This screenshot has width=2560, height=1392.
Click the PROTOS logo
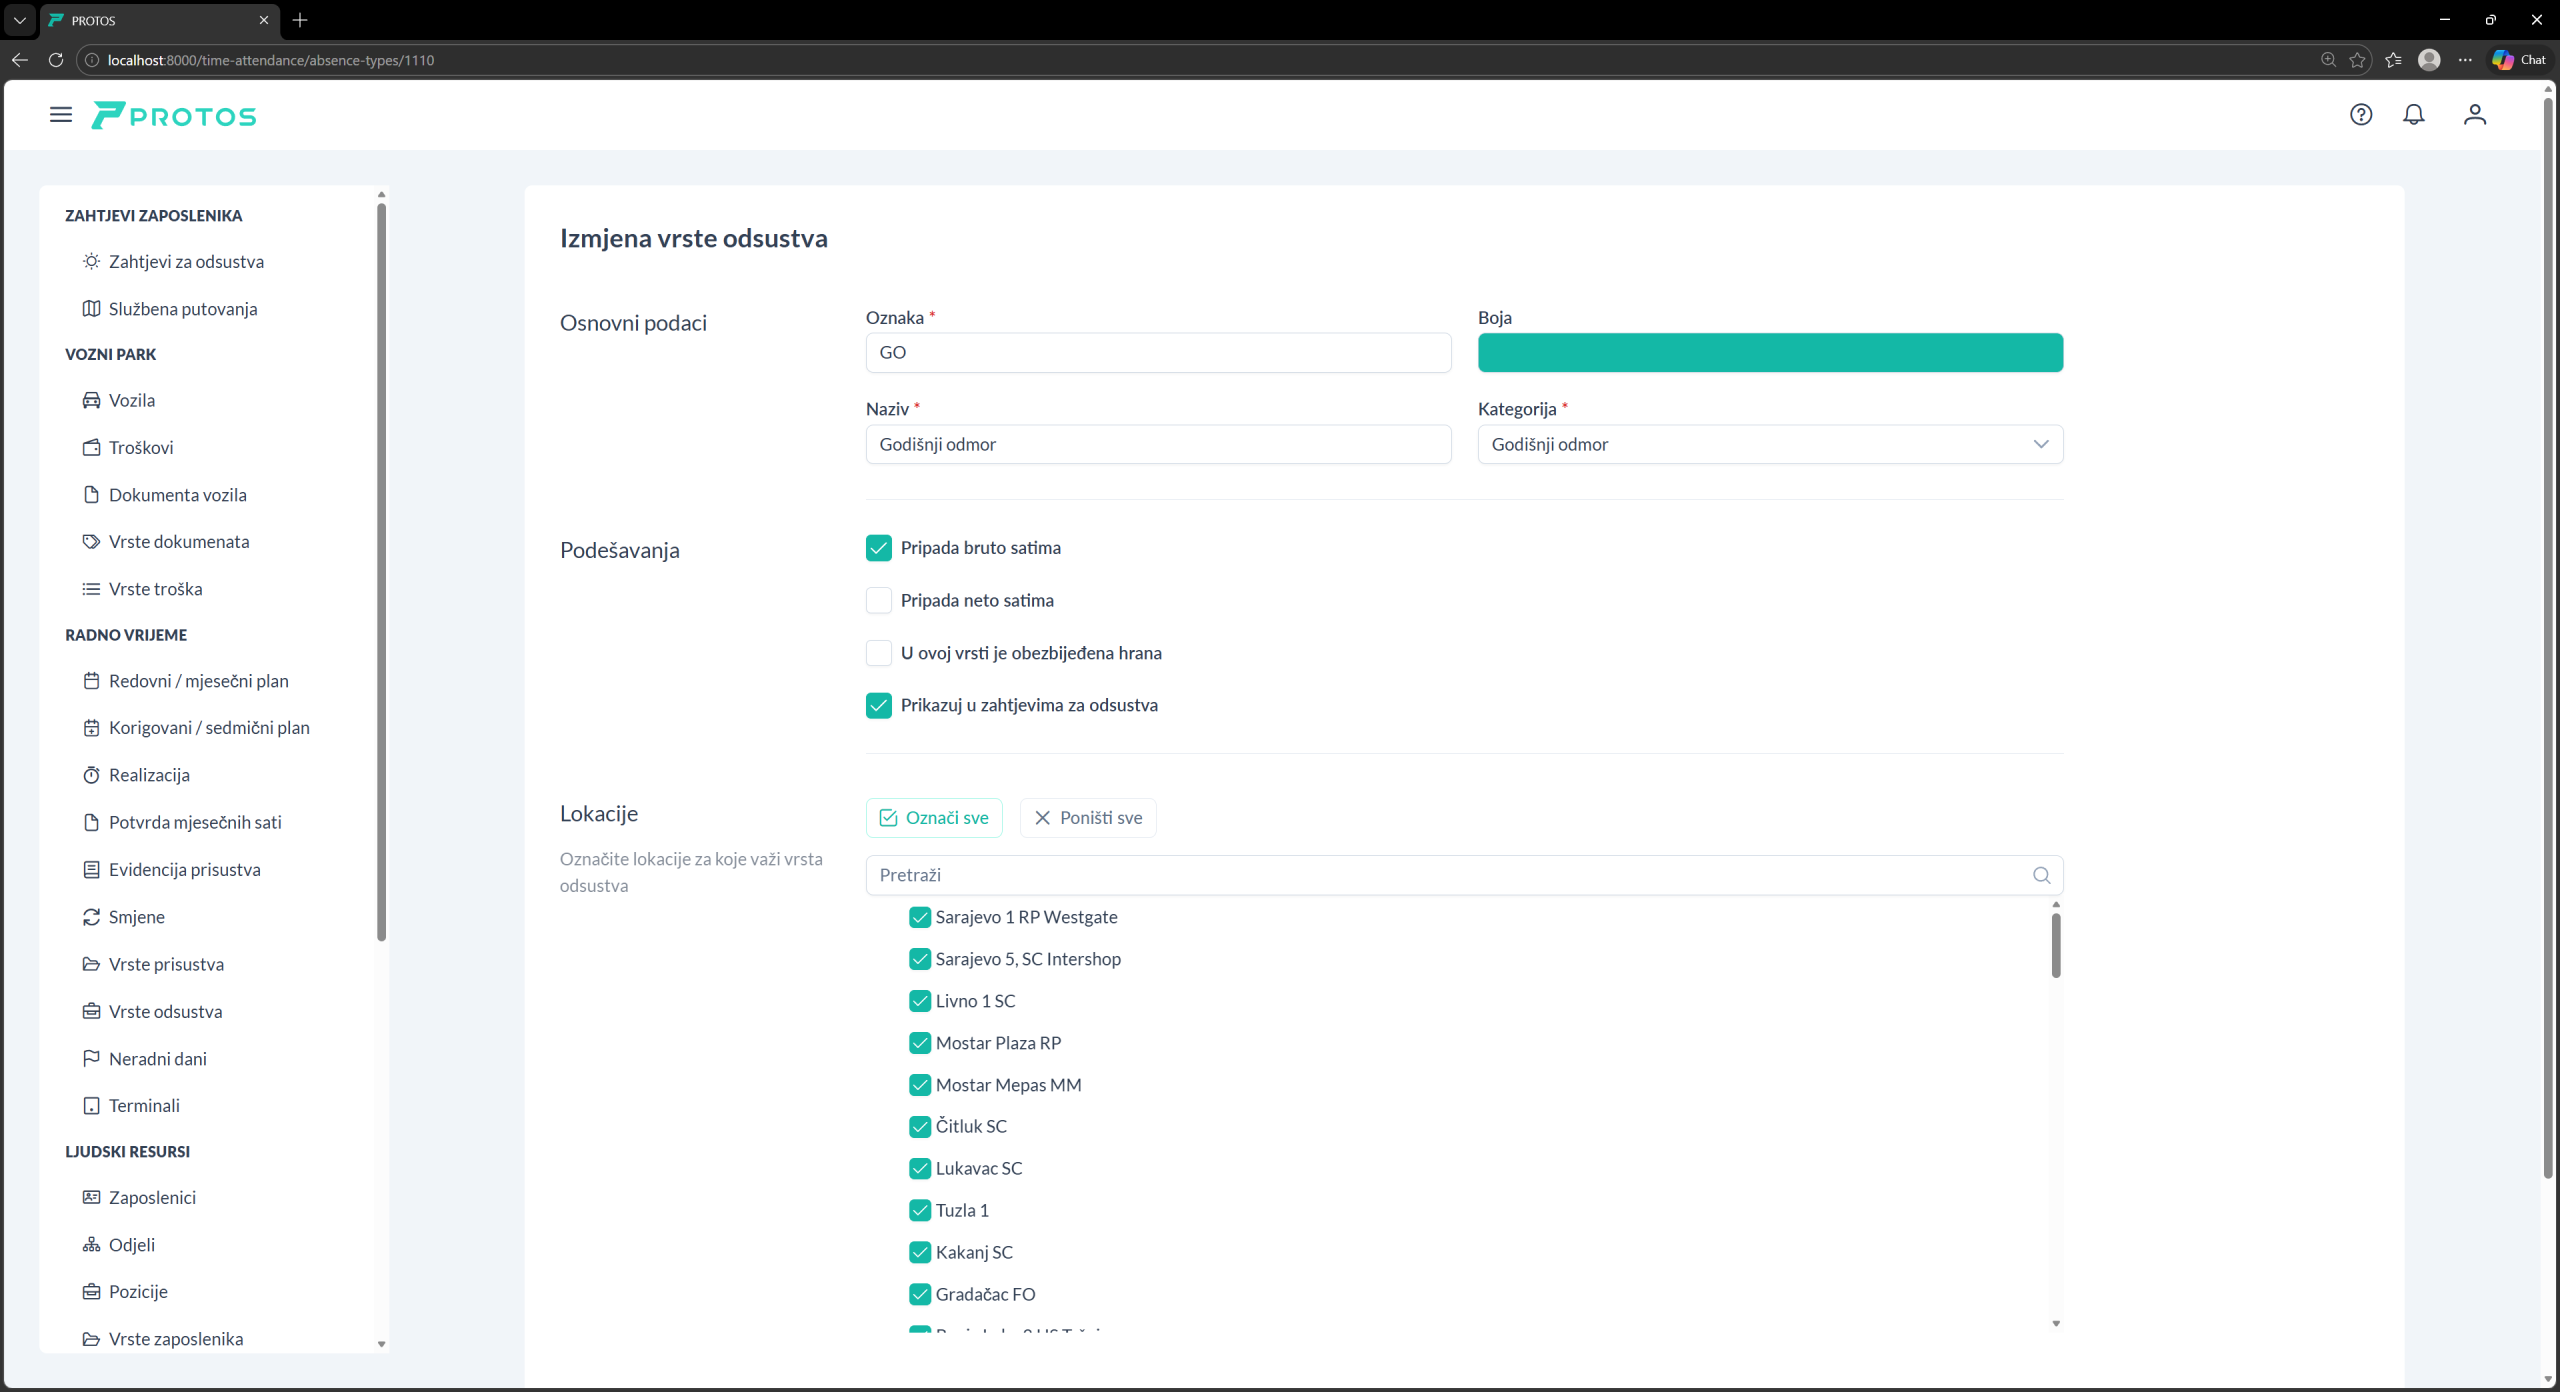[174, 116]
